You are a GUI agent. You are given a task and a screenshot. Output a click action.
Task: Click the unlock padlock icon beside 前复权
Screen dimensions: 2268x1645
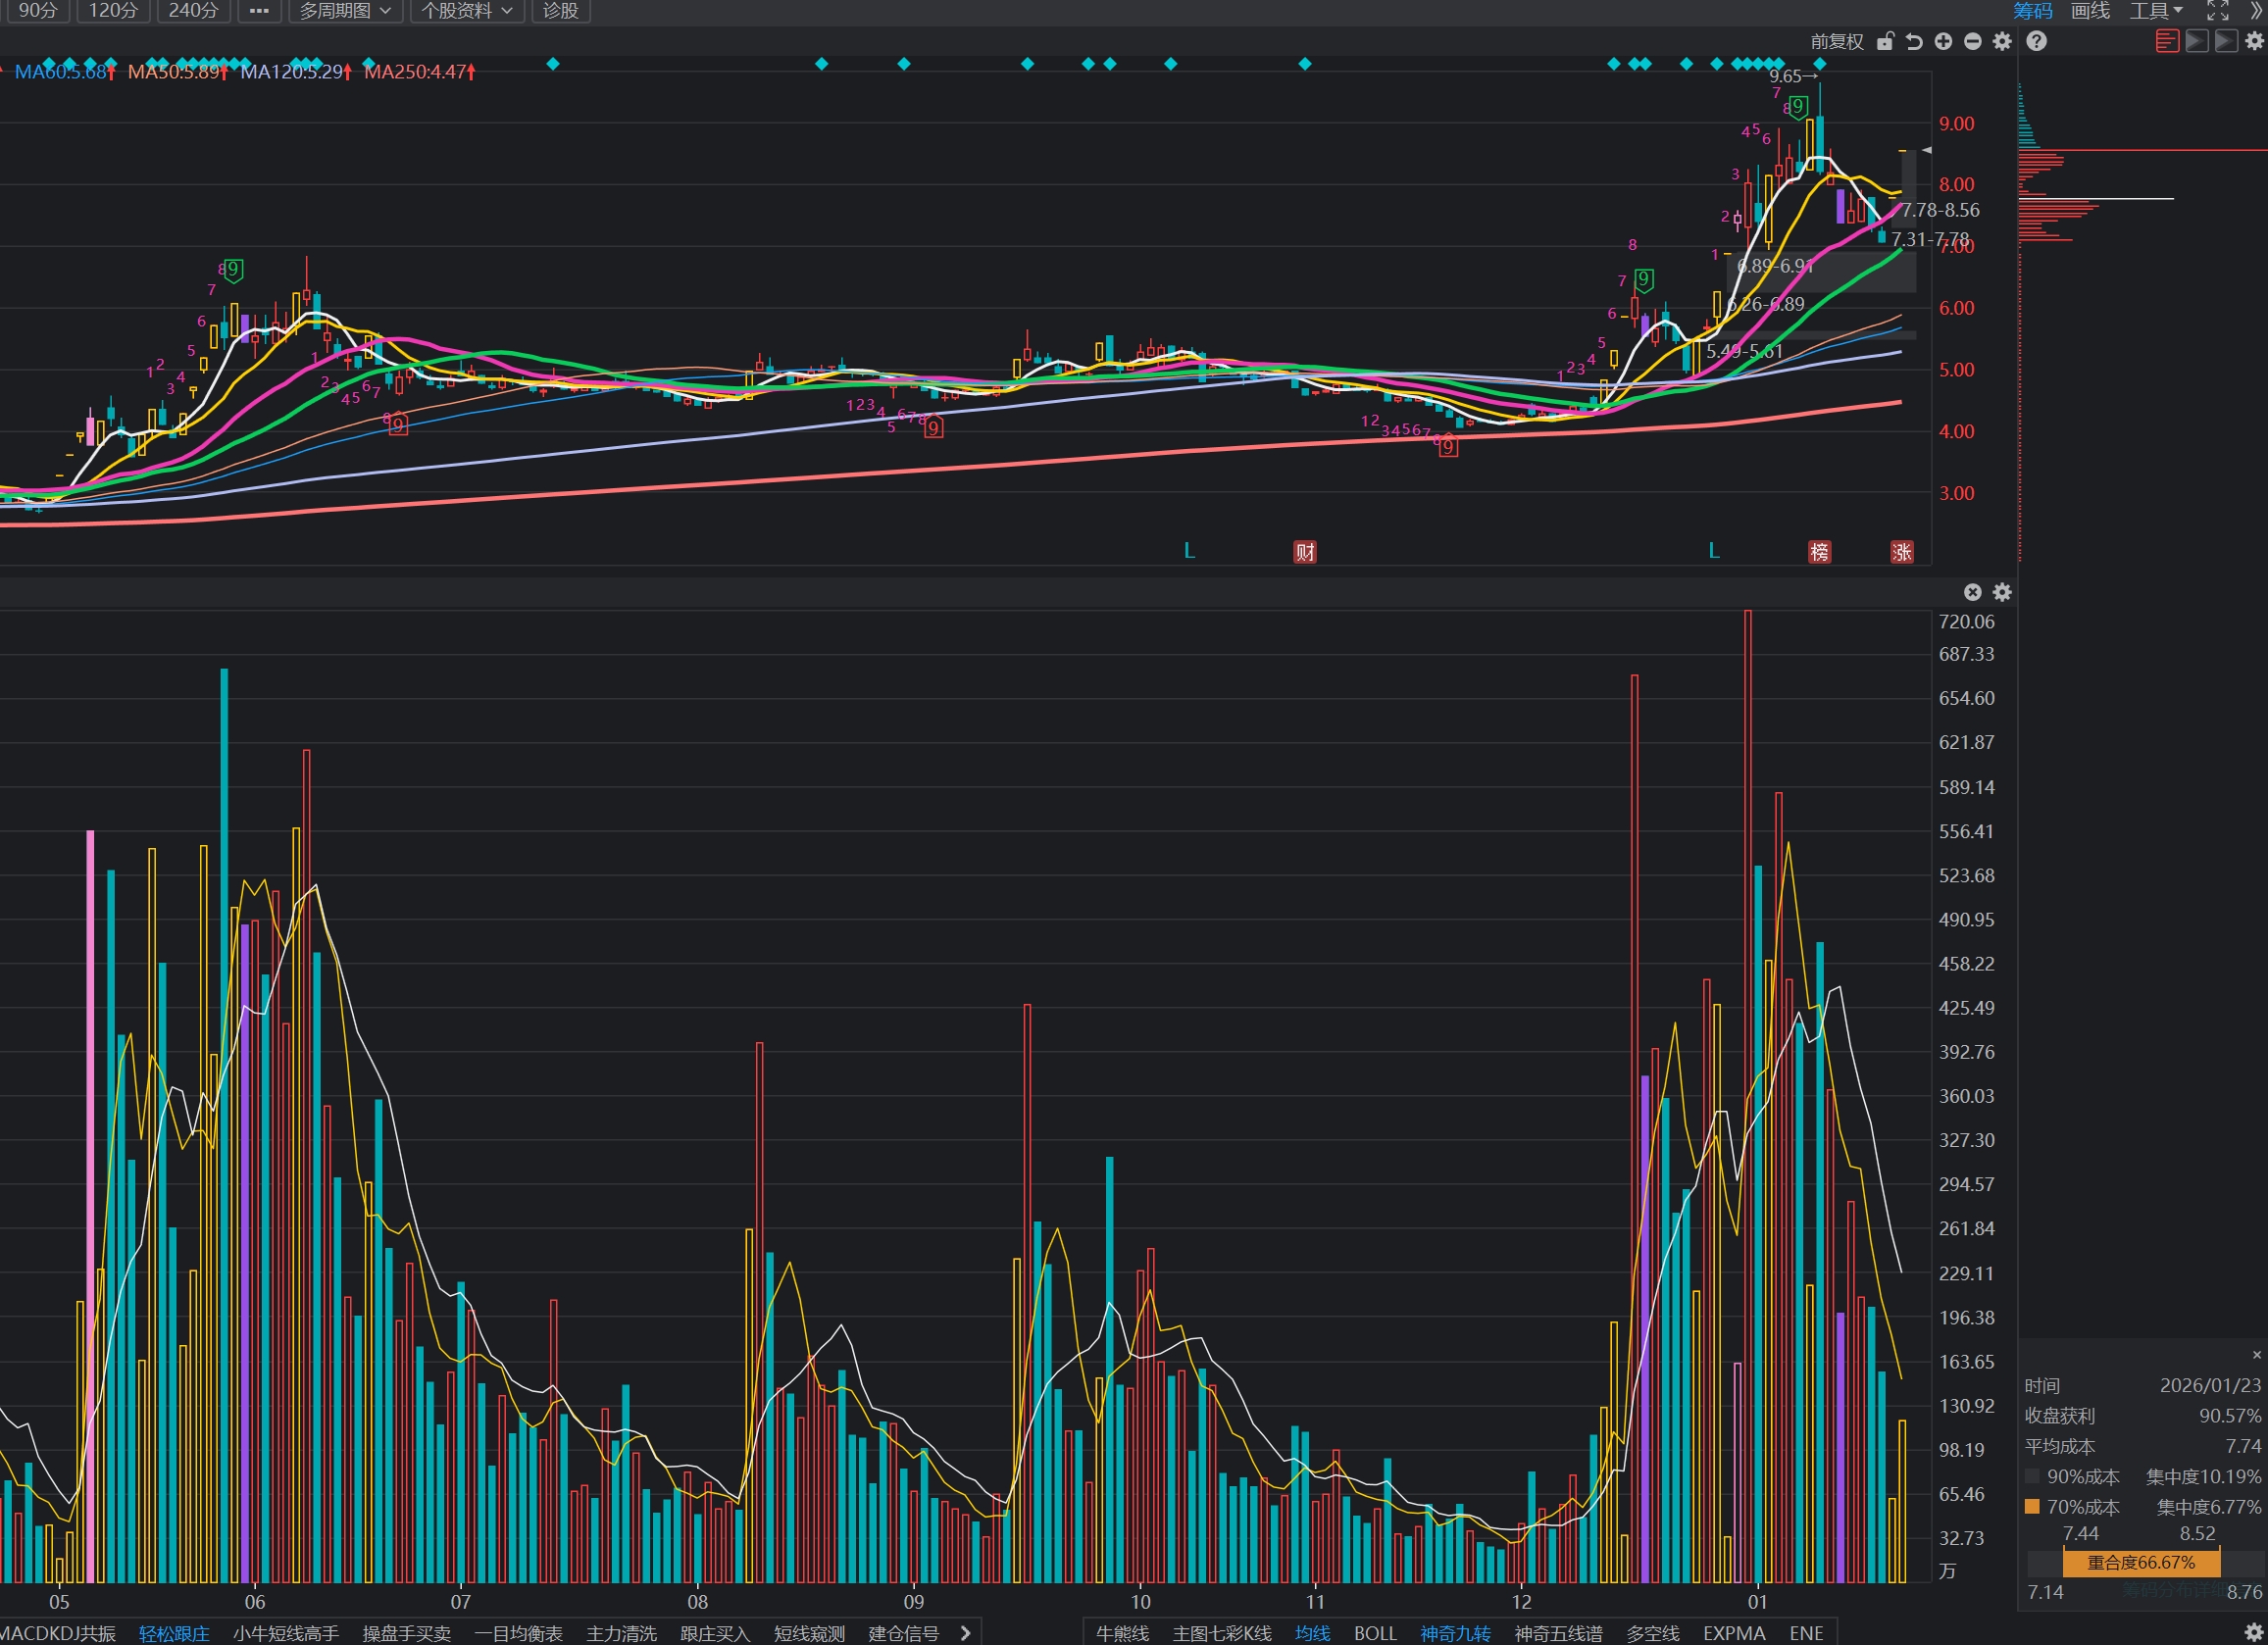(x=1885, y=41)
